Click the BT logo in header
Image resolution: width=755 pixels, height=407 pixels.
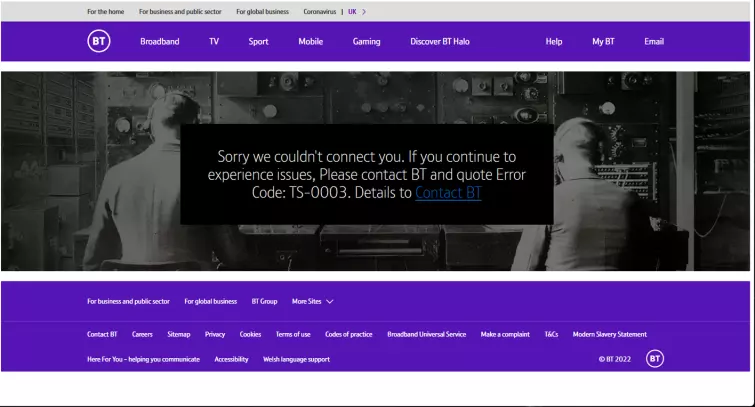click(99, 41)
